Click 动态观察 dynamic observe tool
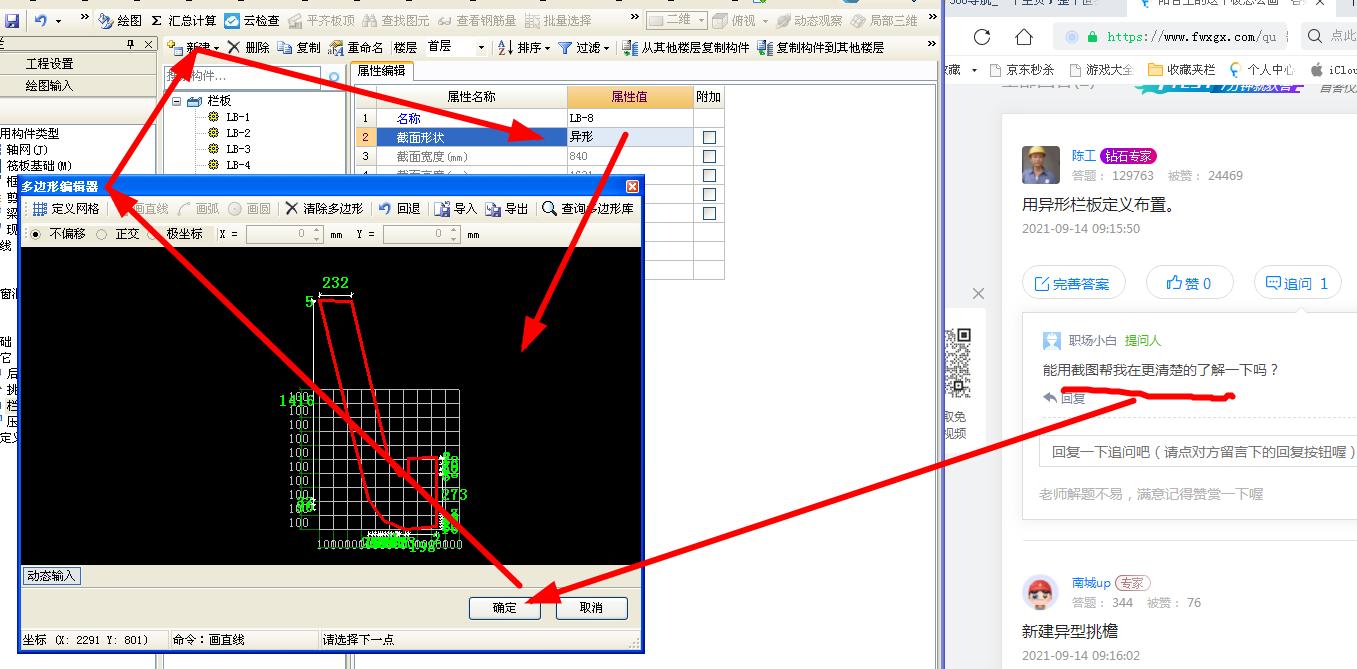The width and height of the screenshot is (1357, 669). [809, 20]
